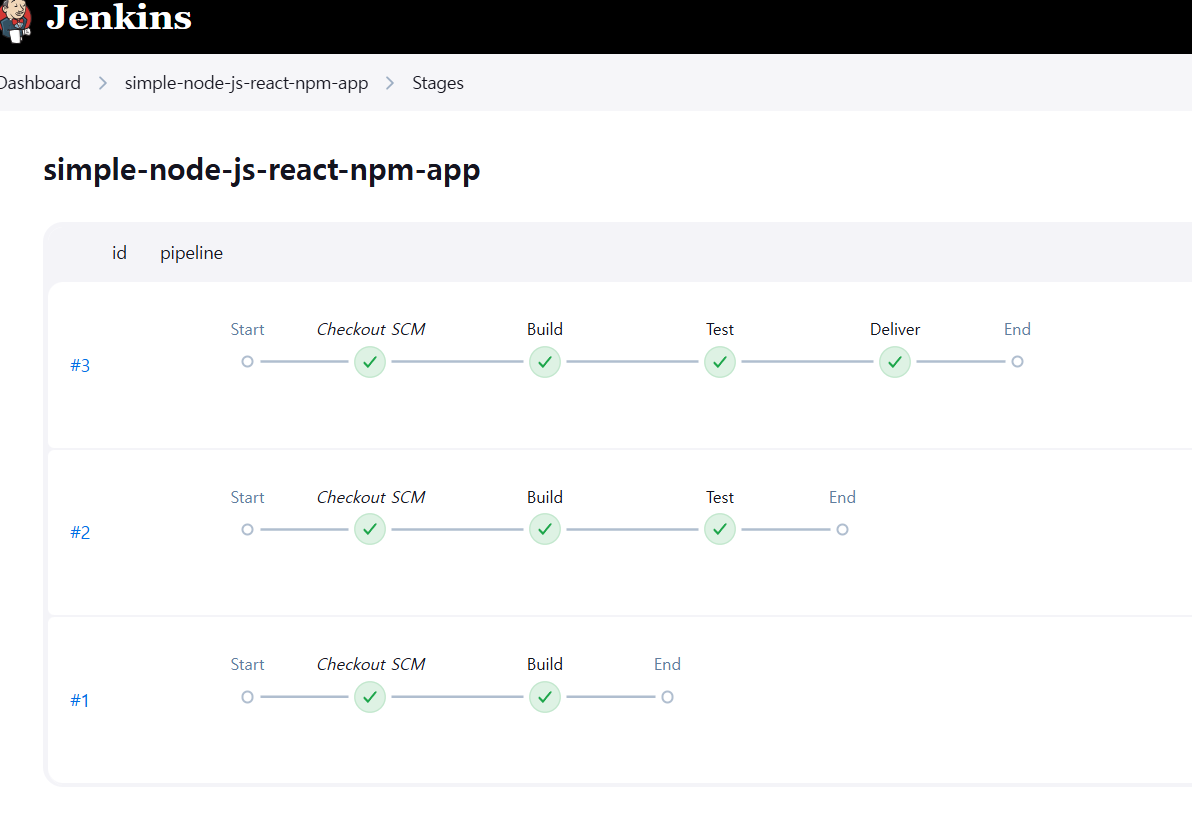
Task: Click the Deliver stage label in build #3
Action: 895,329
